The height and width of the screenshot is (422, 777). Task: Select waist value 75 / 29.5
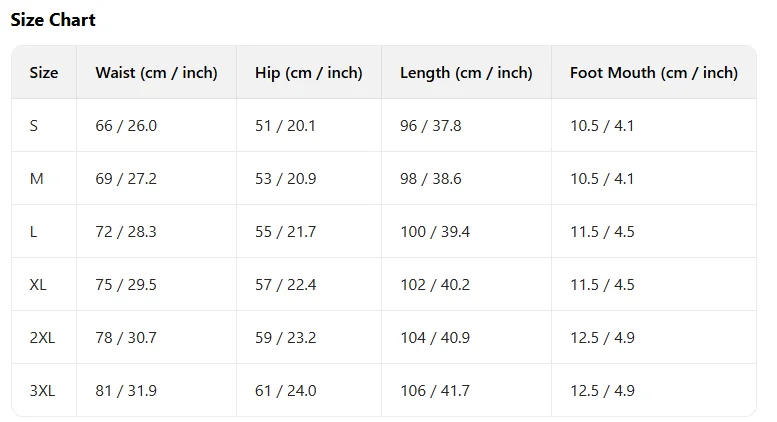(x=126, y=285)
